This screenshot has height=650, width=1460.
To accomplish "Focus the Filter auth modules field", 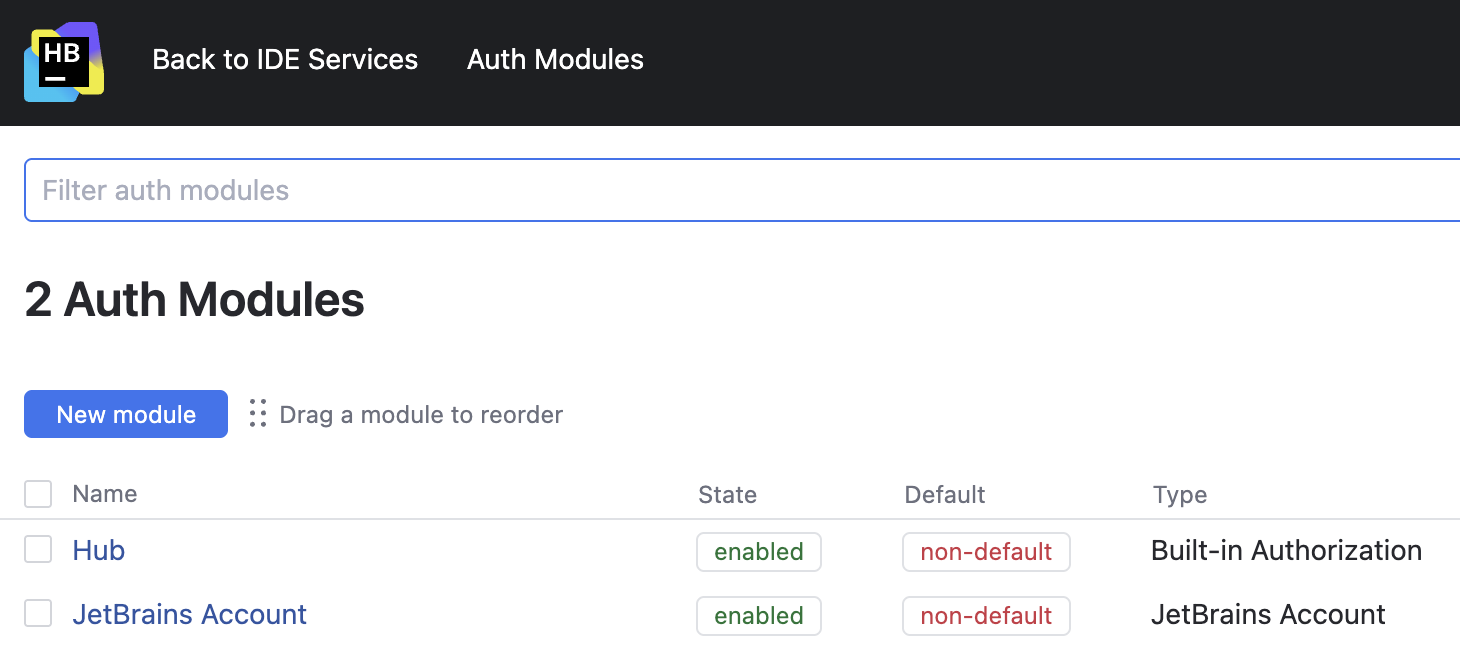I will pyautogui.click(x=742, y=190).
